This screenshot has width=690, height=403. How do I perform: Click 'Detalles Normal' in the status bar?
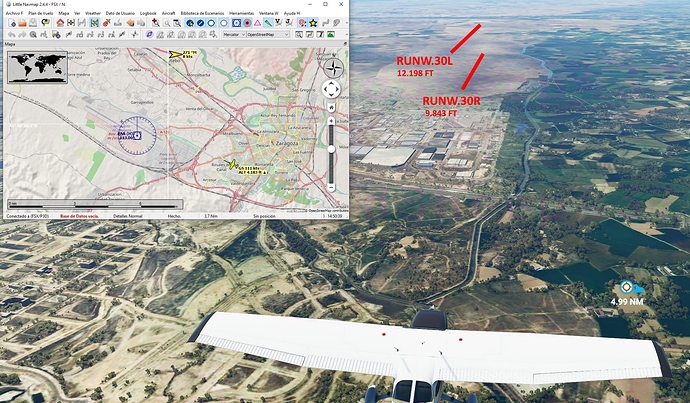(128, 216)
